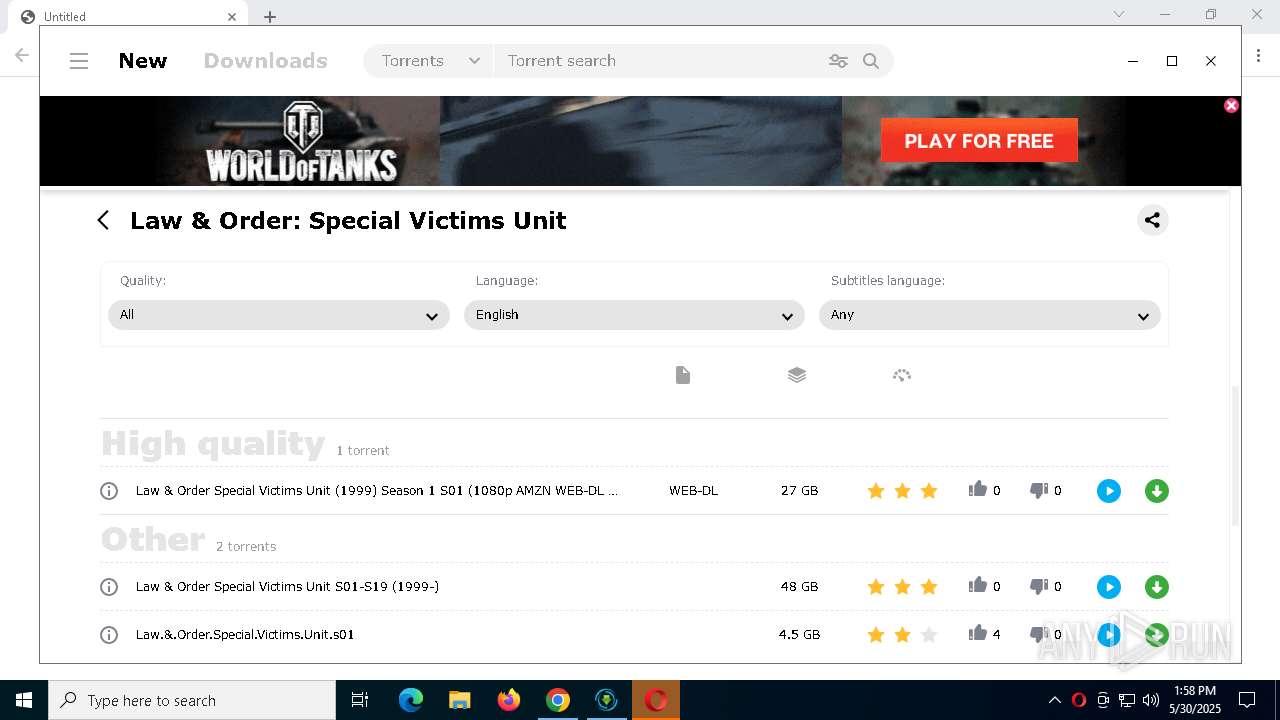
Task: Download the 48 GB S01-S19 torrent
Action: click(x=1157, y=587)
